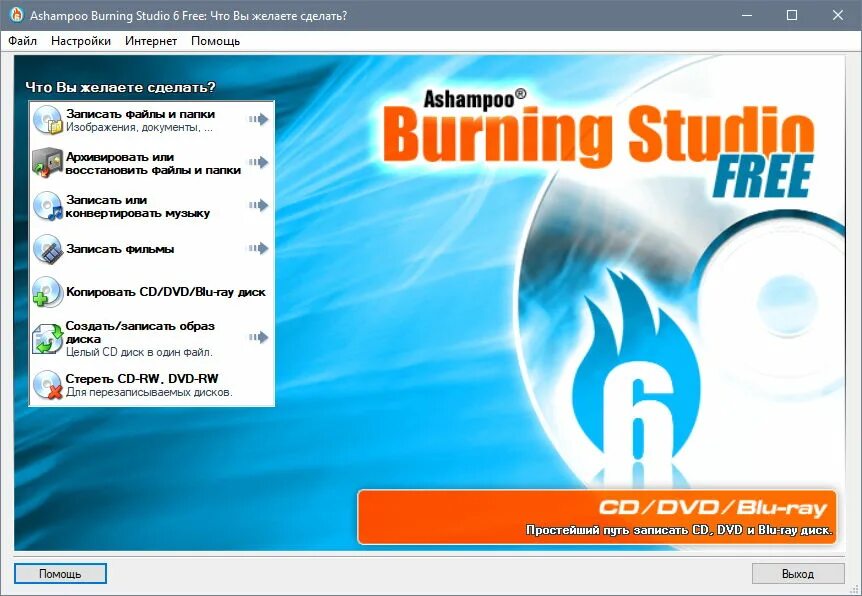Click the safe icon for archiving files
This screenshot has height=596, width=862.
point(47,162)
